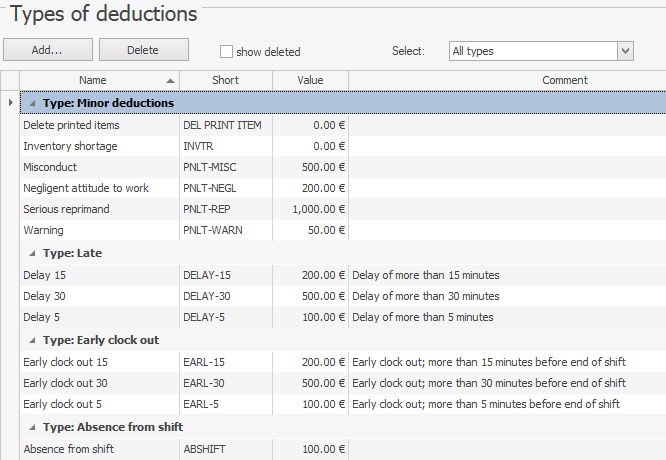Sort by the Value column header
The image size is (666, 460).
tap(310, 80)
